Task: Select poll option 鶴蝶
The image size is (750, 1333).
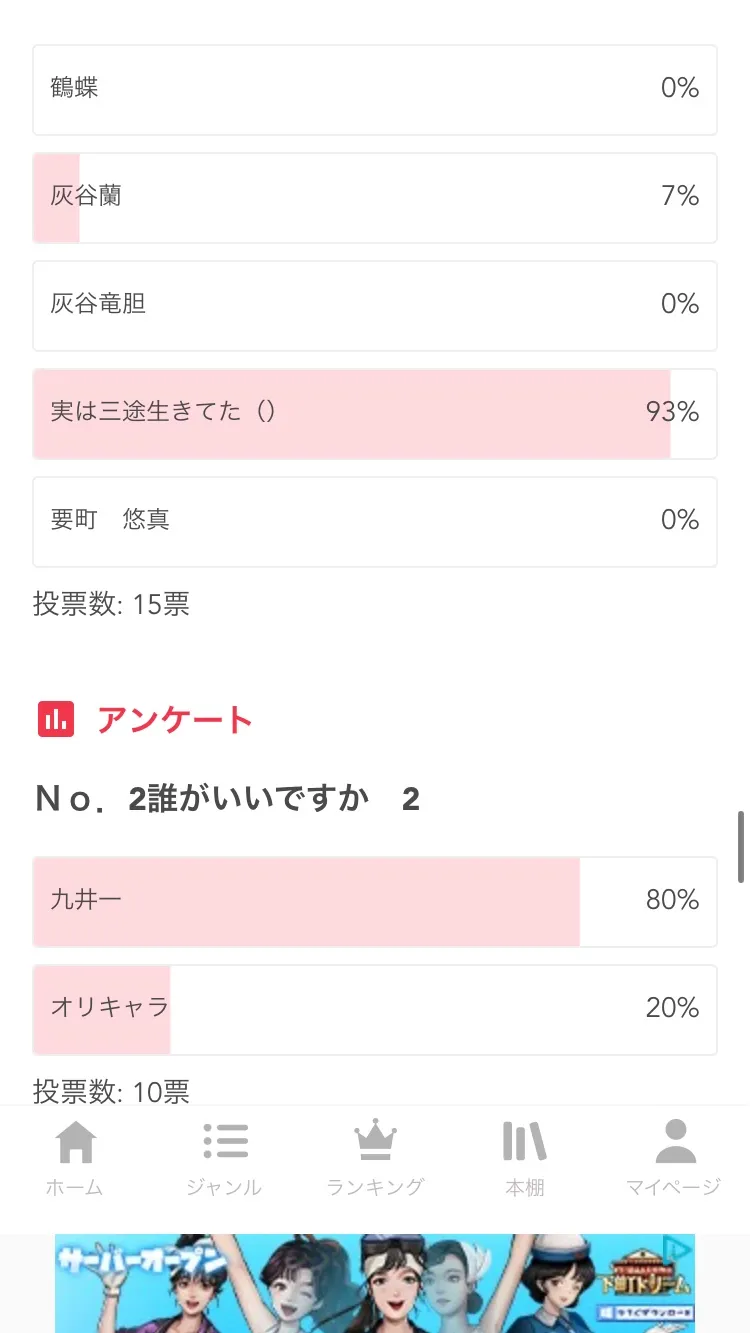Action: pyautogui.click(x=375, y=90)
